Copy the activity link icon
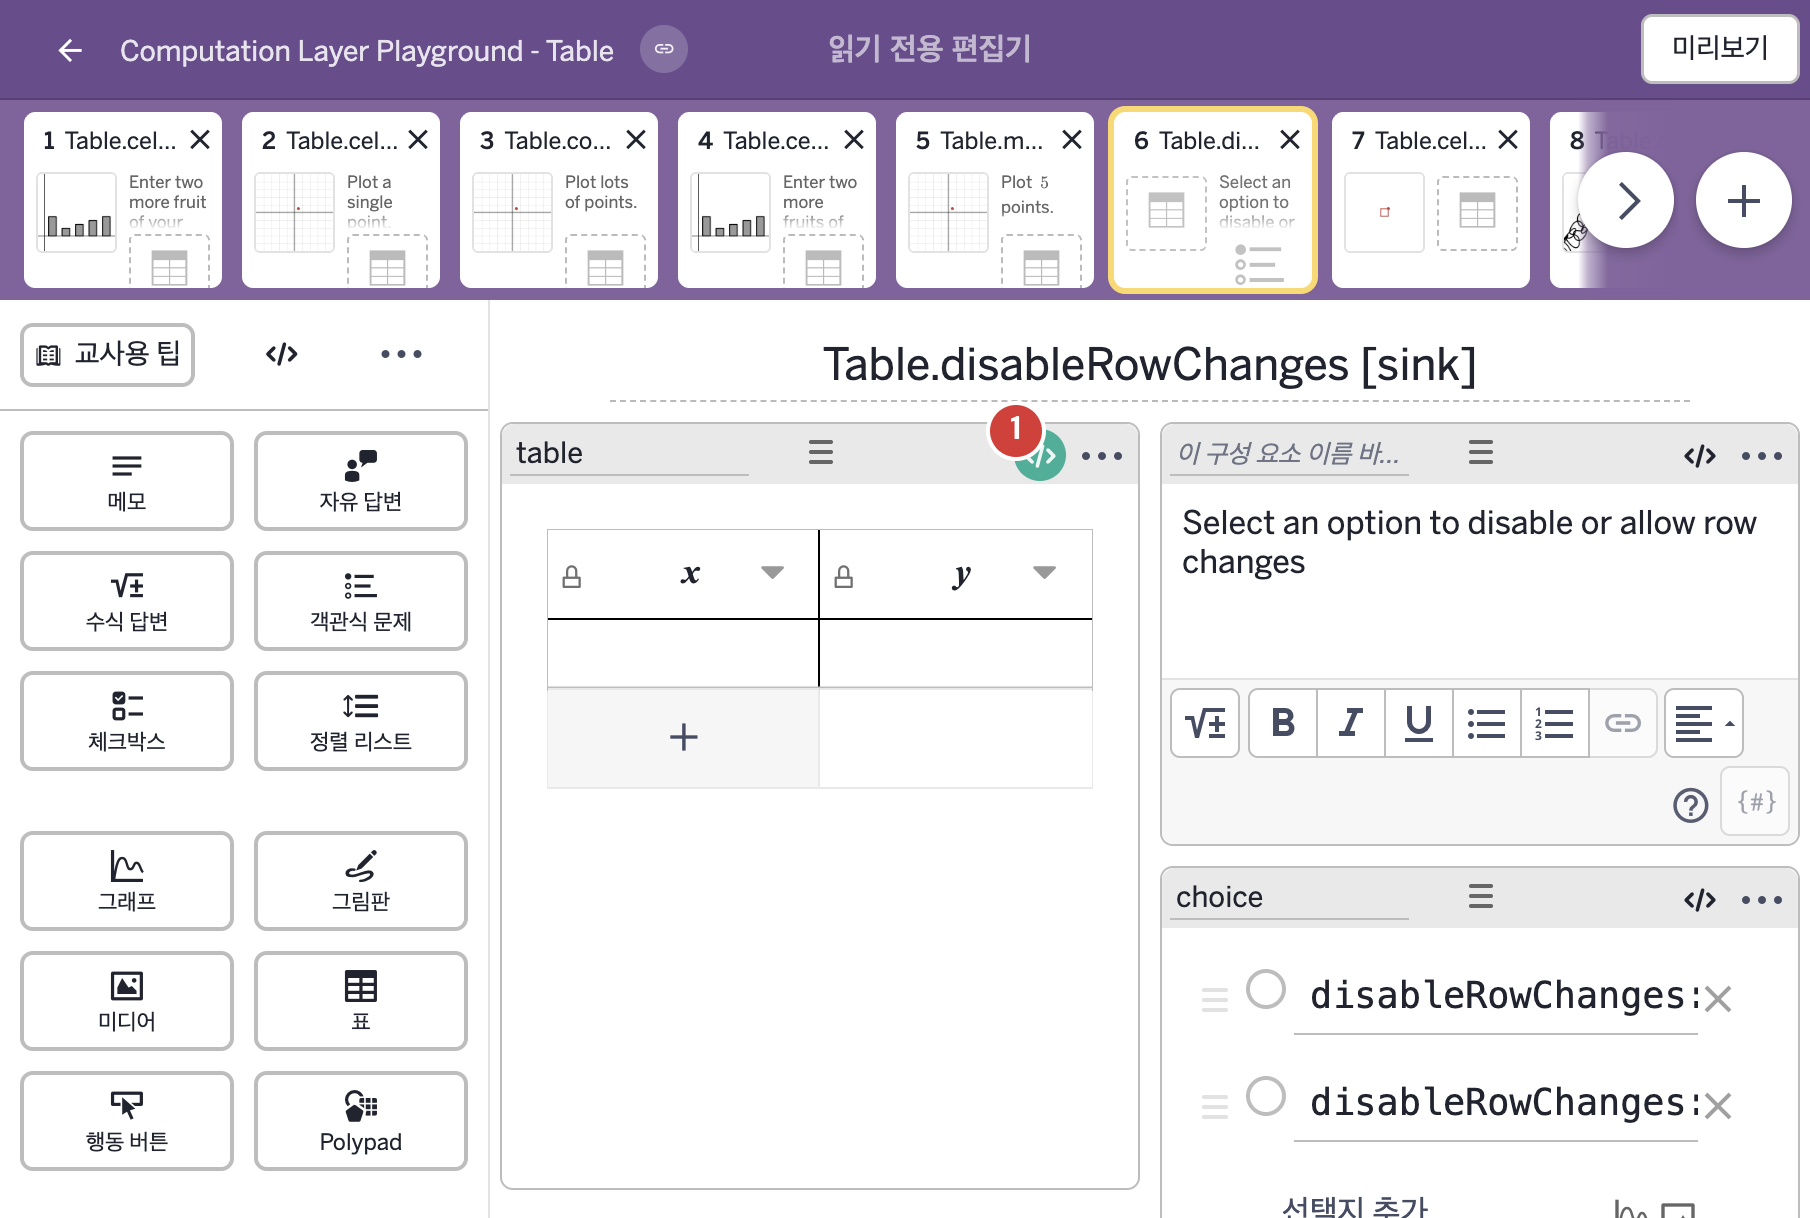Screen dimensions: 1810x1218 coord(664,49)
